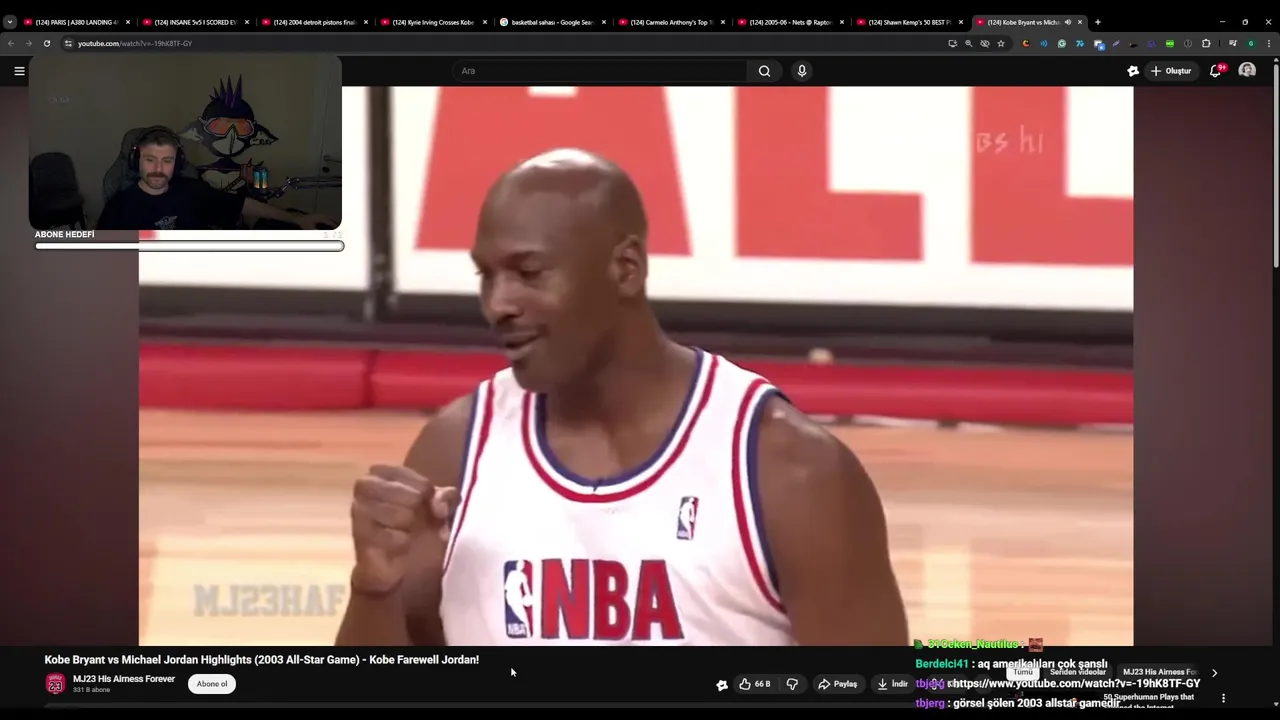Close the basketbal sahası Google Search tab
The height and width of the screenshot is (720, 1280).
pos(604,22)
